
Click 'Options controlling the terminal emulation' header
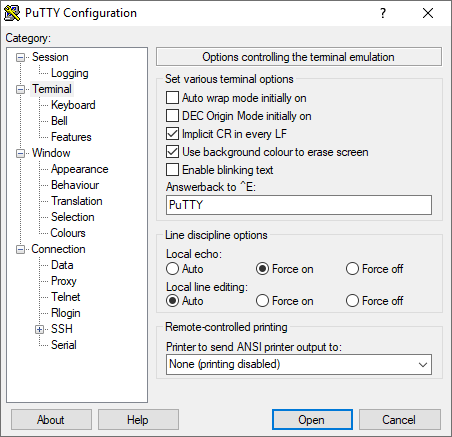click(x=299, y=57)
